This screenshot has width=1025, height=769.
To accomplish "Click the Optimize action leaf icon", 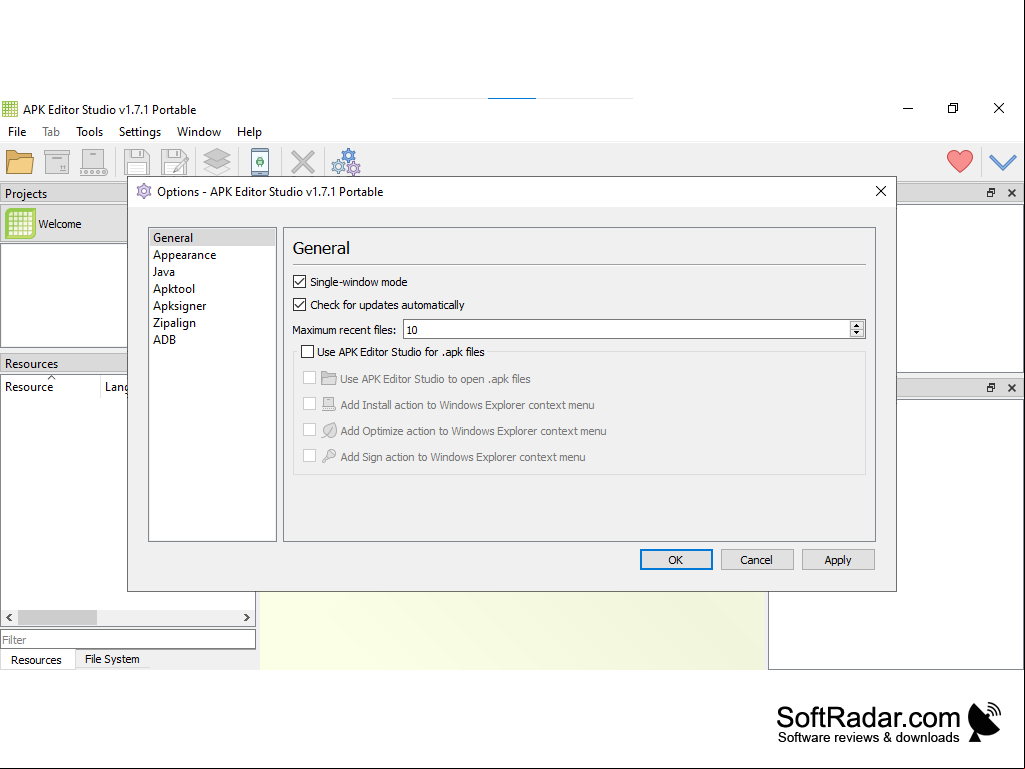I will [x=329, y=430].
